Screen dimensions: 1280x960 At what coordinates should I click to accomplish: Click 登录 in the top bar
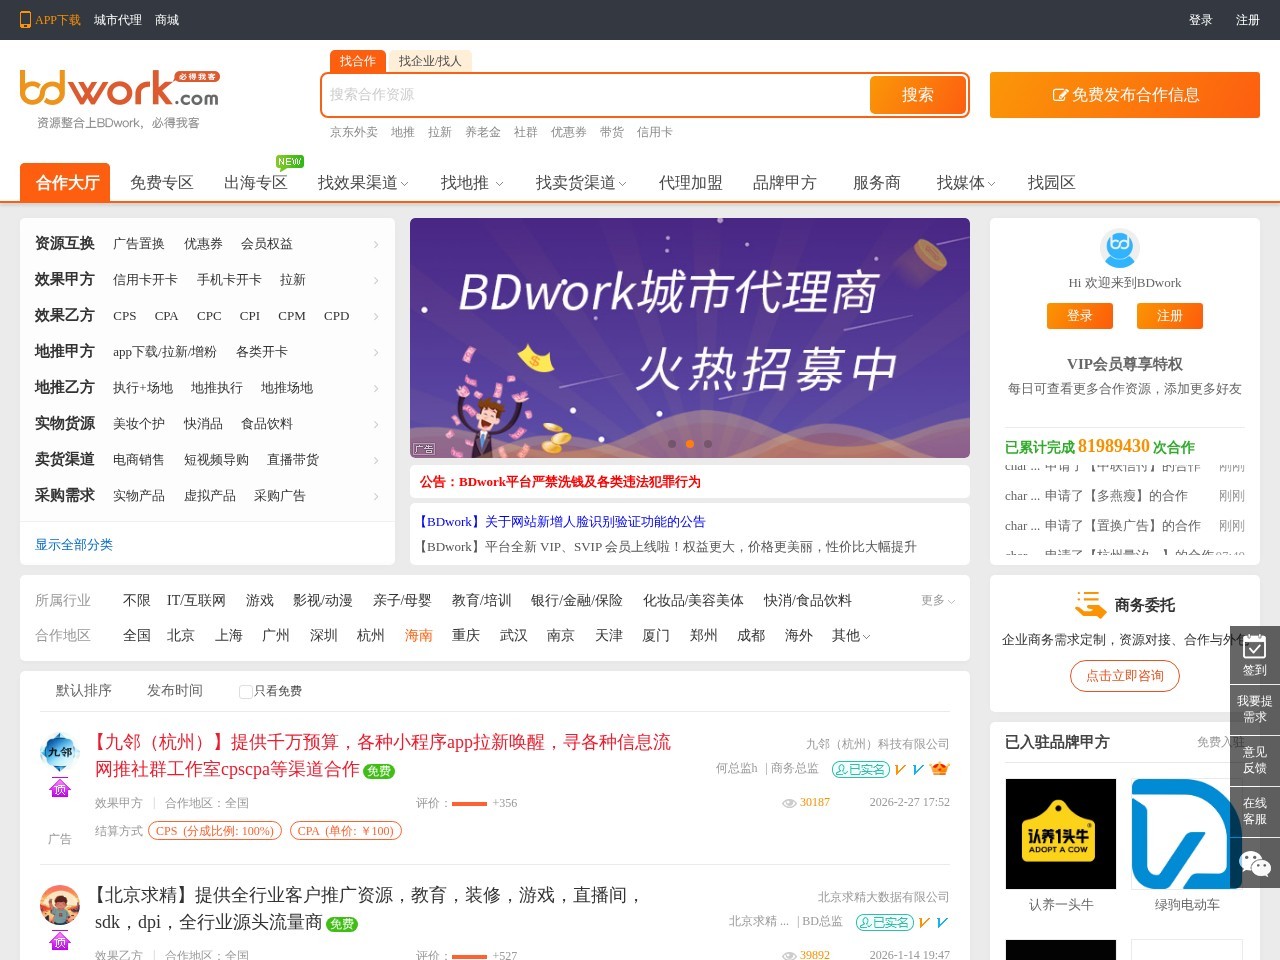(x=1201, y=20)
